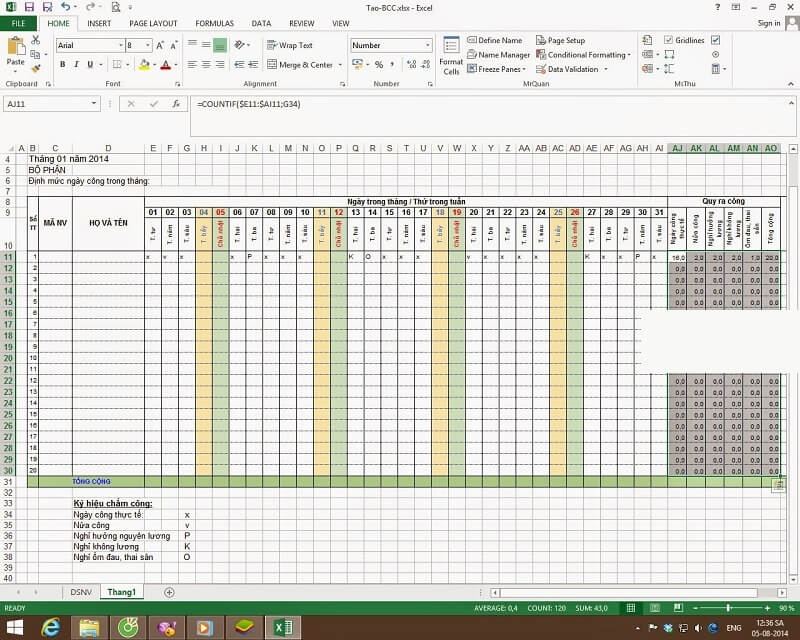Click the Format Cells icon

pos(451,54)
